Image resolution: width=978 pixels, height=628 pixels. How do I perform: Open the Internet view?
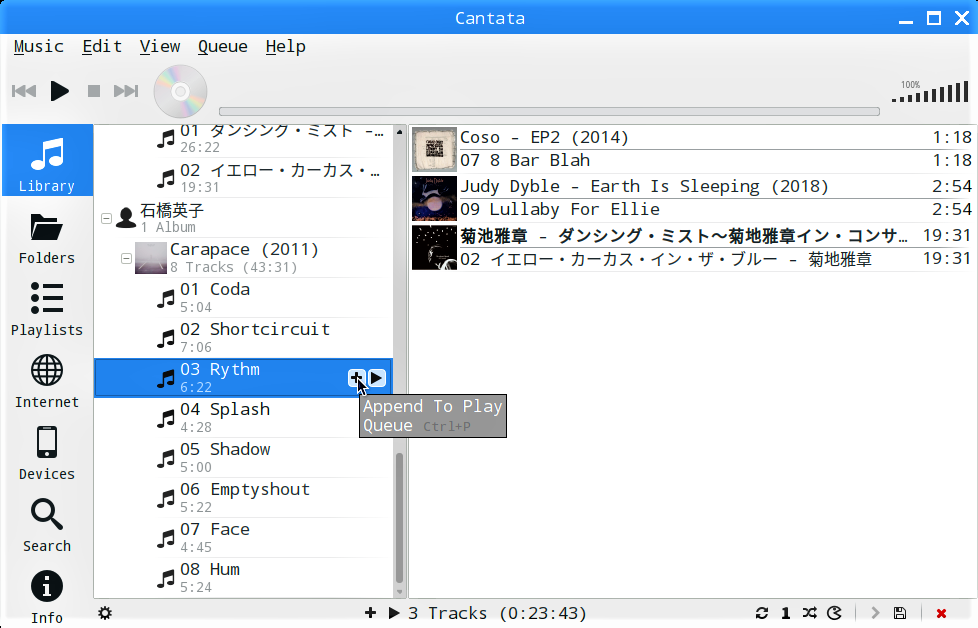coord(47,382)
